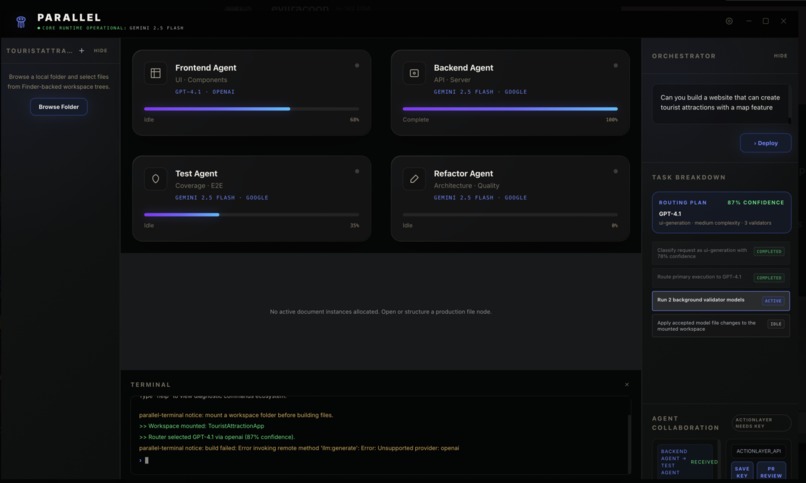Click the '87% CONFIDENCE' label
Screen dimensions: 806x483
(756, 202)
